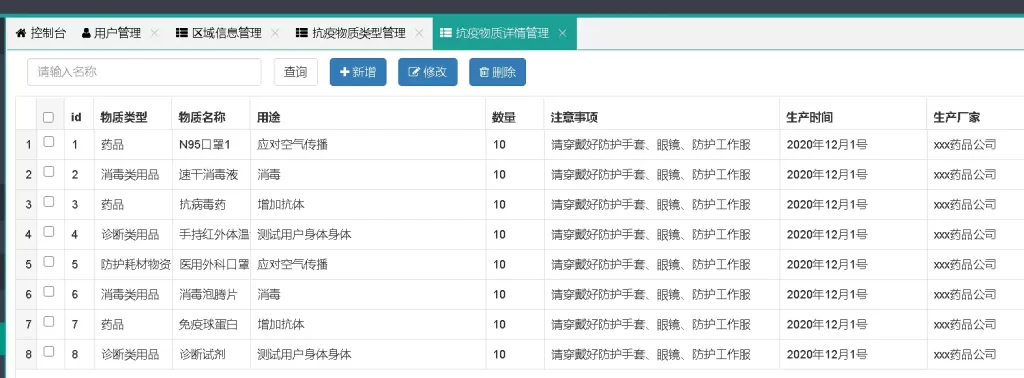Select the 抗病毒药 name cell
The height and width of the screenshot is (378, 1024).
click(211, 205)
